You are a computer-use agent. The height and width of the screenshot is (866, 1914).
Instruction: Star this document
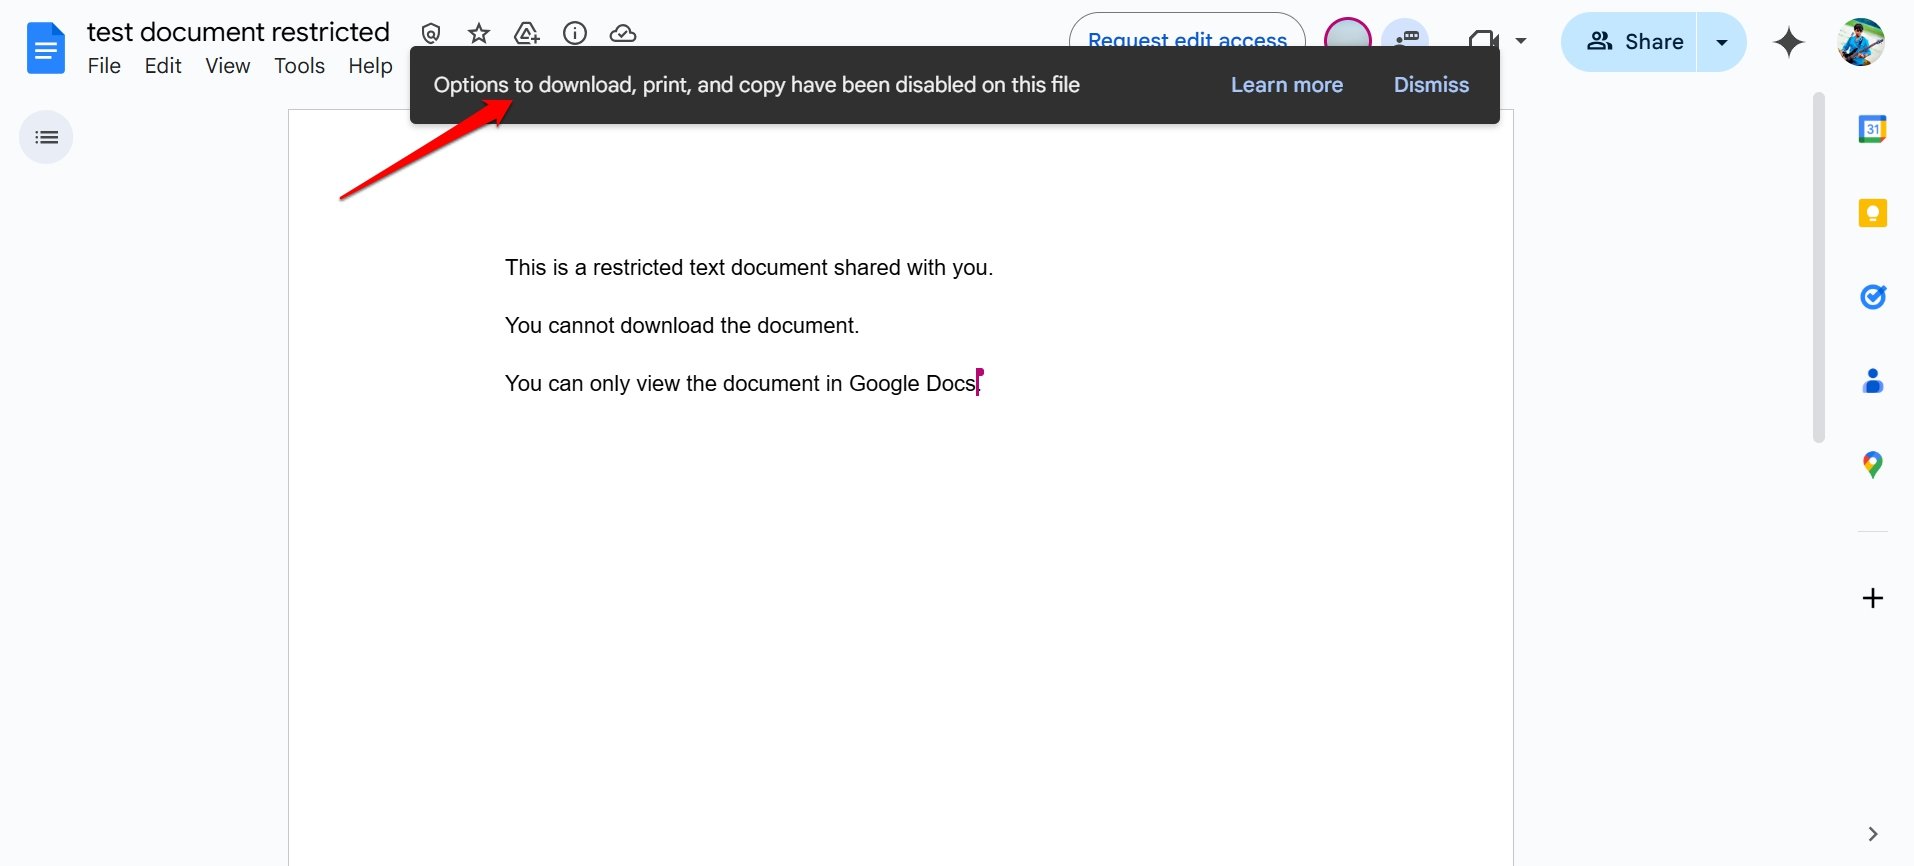[479, 33]
